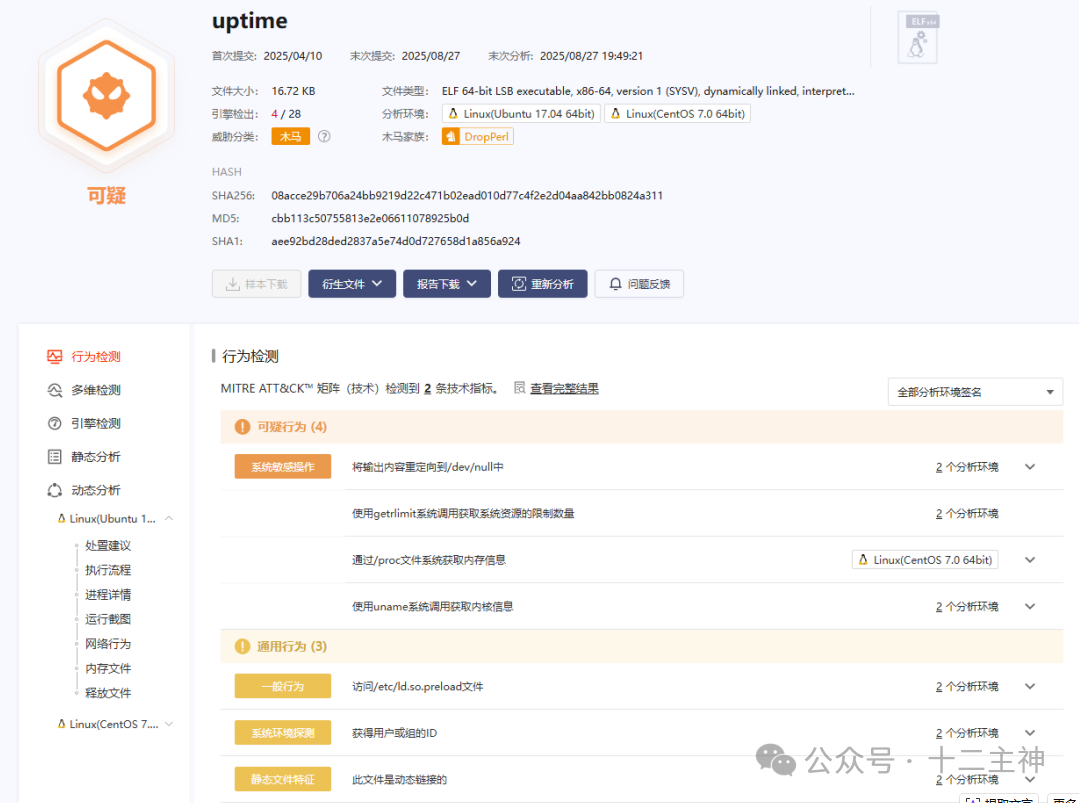This screenshot has width=1079, height=803.
Task: Open the 报告下载 dropdown
Action: (x=446, y=283)
